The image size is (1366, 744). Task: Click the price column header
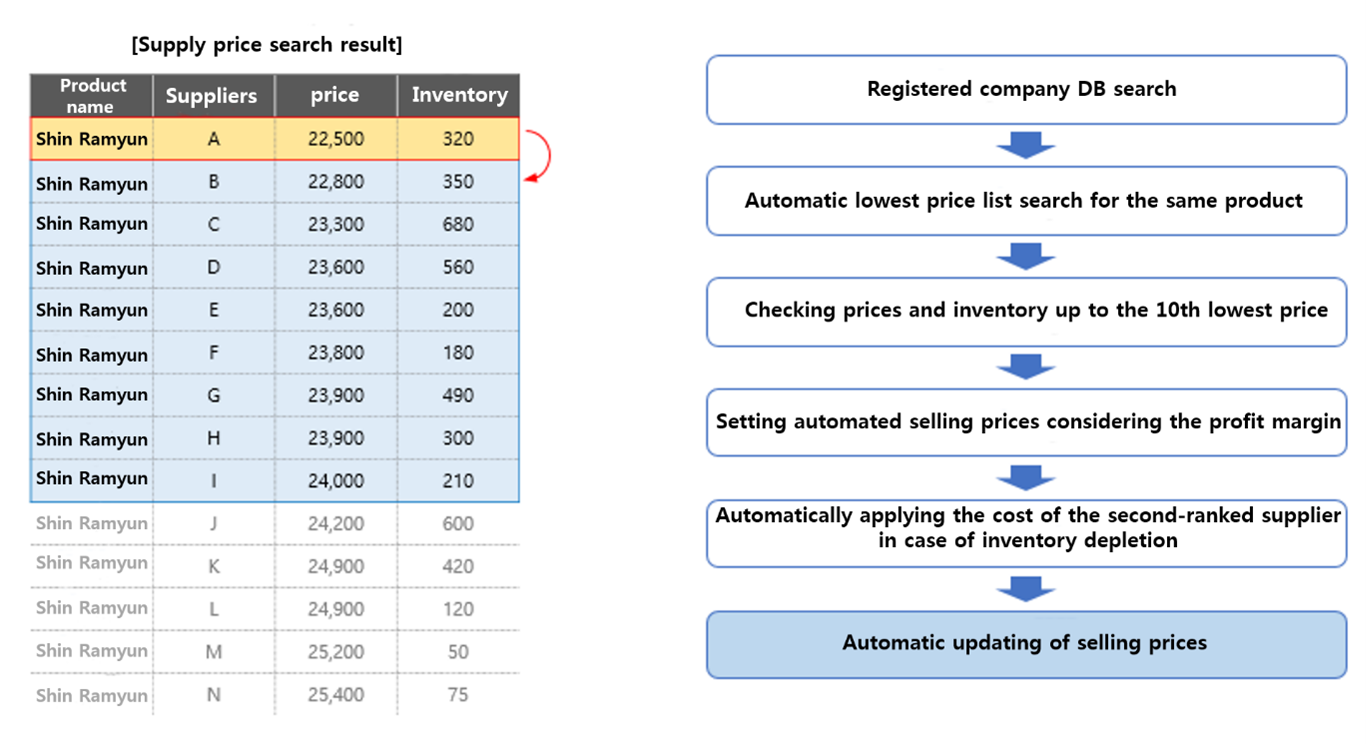(x=335, y=96)
